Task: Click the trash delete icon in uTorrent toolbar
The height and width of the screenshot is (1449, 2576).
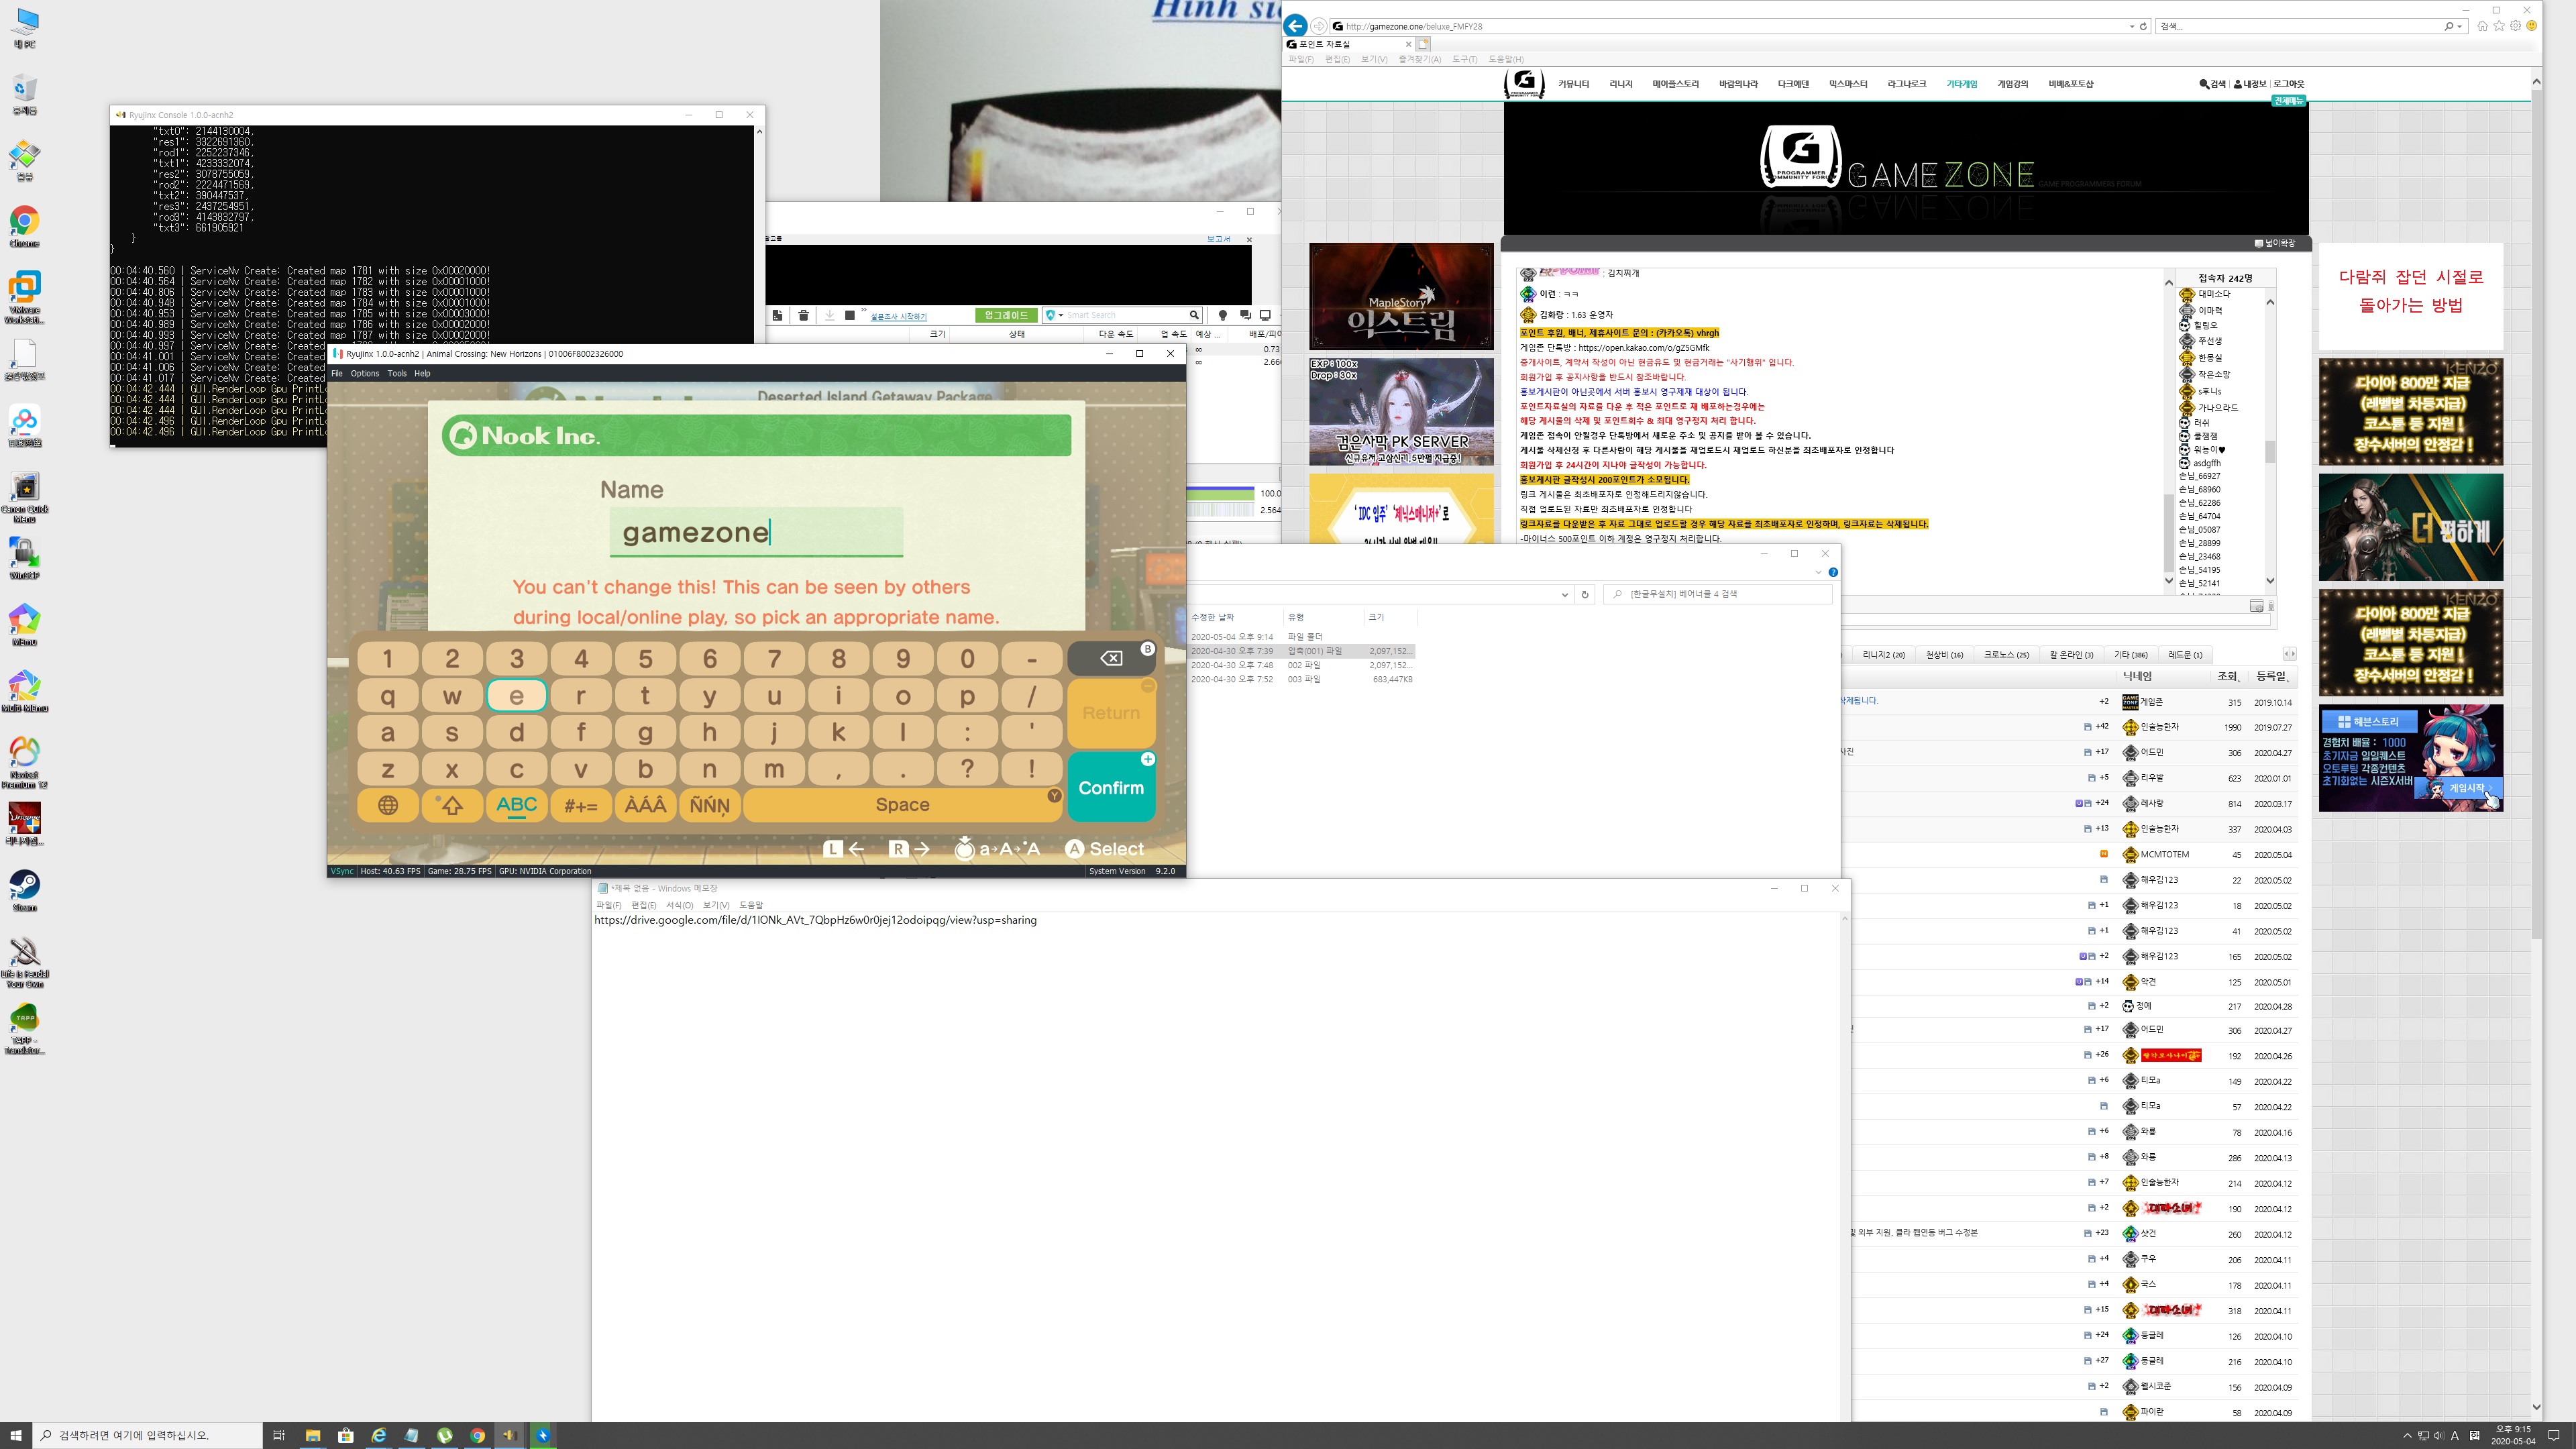Action: 803,315
